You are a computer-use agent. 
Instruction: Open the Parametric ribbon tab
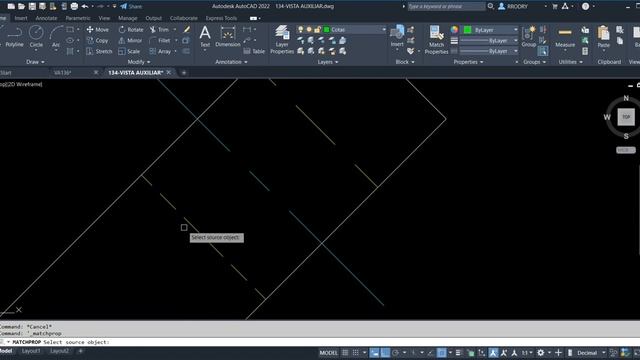click(x=78, y=18)
